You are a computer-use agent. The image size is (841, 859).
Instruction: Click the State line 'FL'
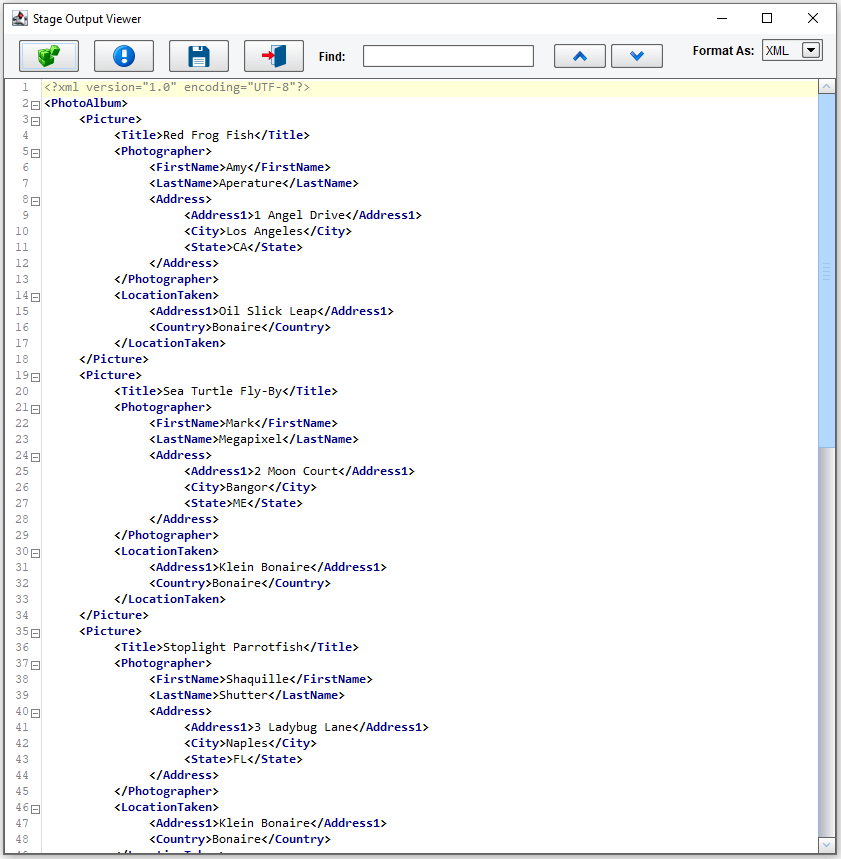[244, 759]
